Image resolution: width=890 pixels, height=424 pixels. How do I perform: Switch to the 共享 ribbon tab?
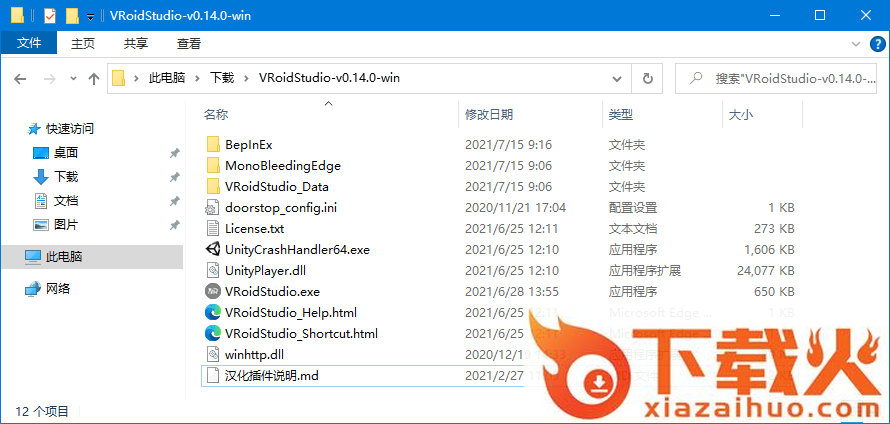(136, 43)
